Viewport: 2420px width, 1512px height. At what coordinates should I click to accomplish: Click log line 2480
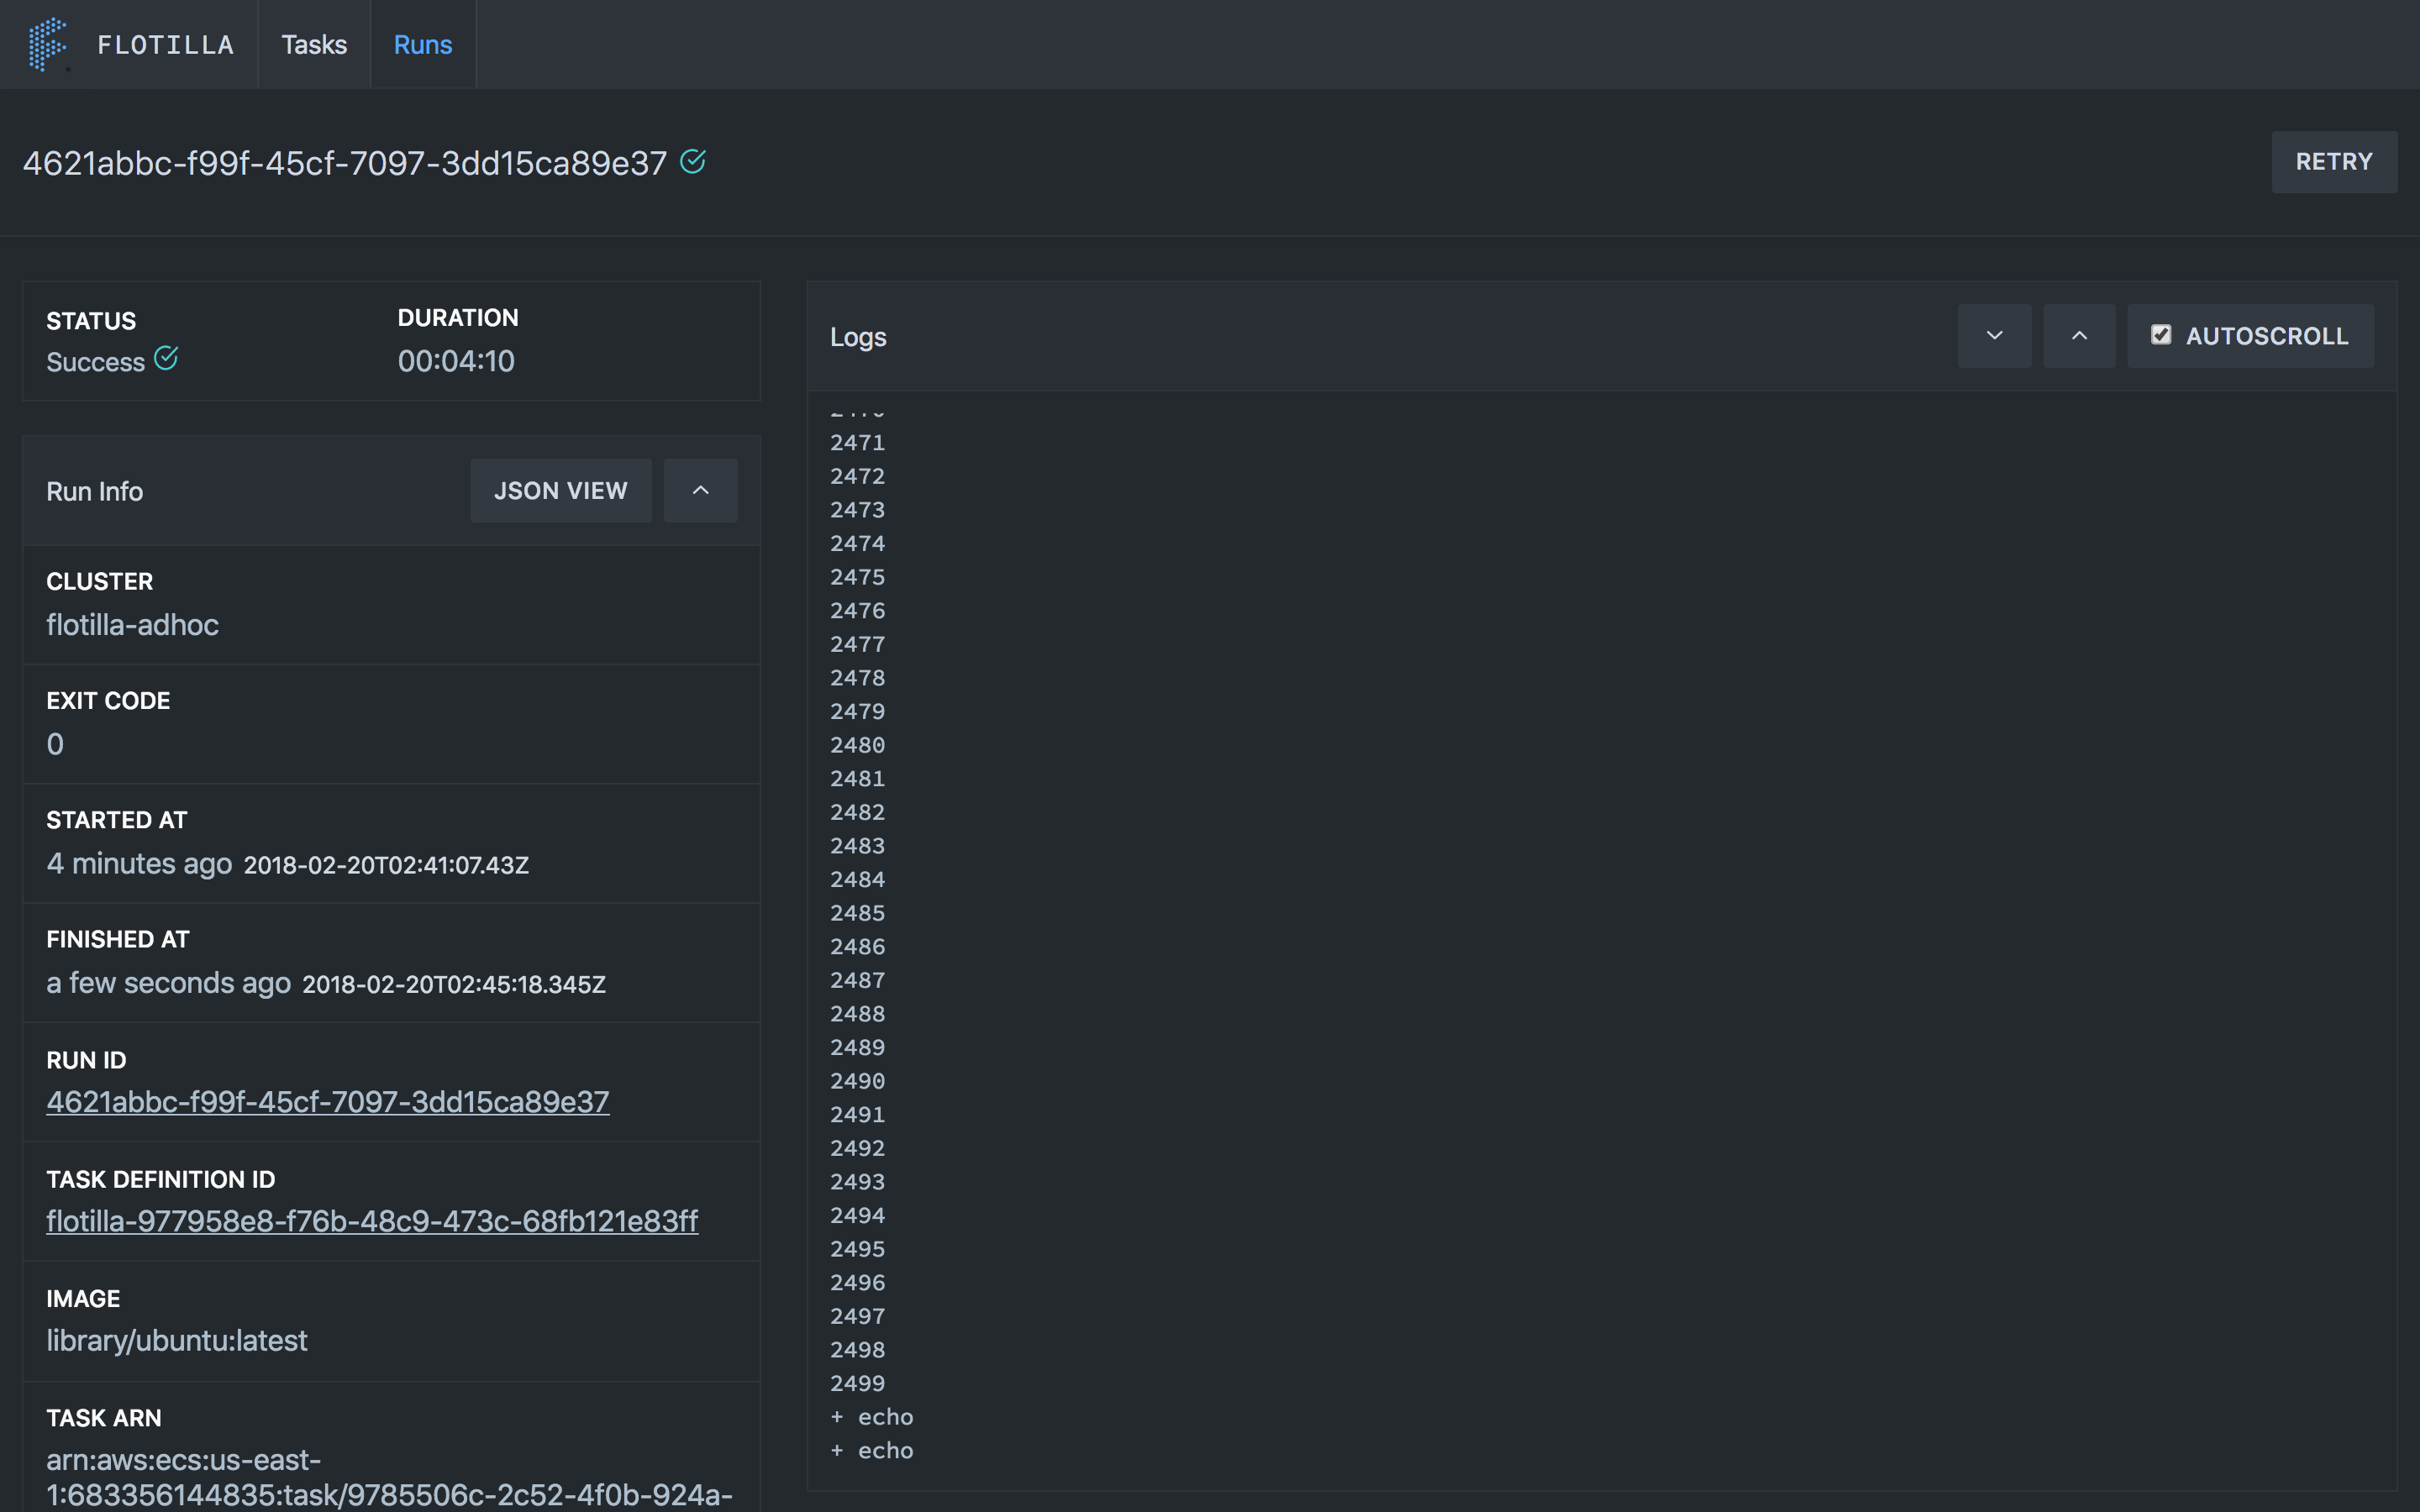pyautogui.click(x=858, y=745)
